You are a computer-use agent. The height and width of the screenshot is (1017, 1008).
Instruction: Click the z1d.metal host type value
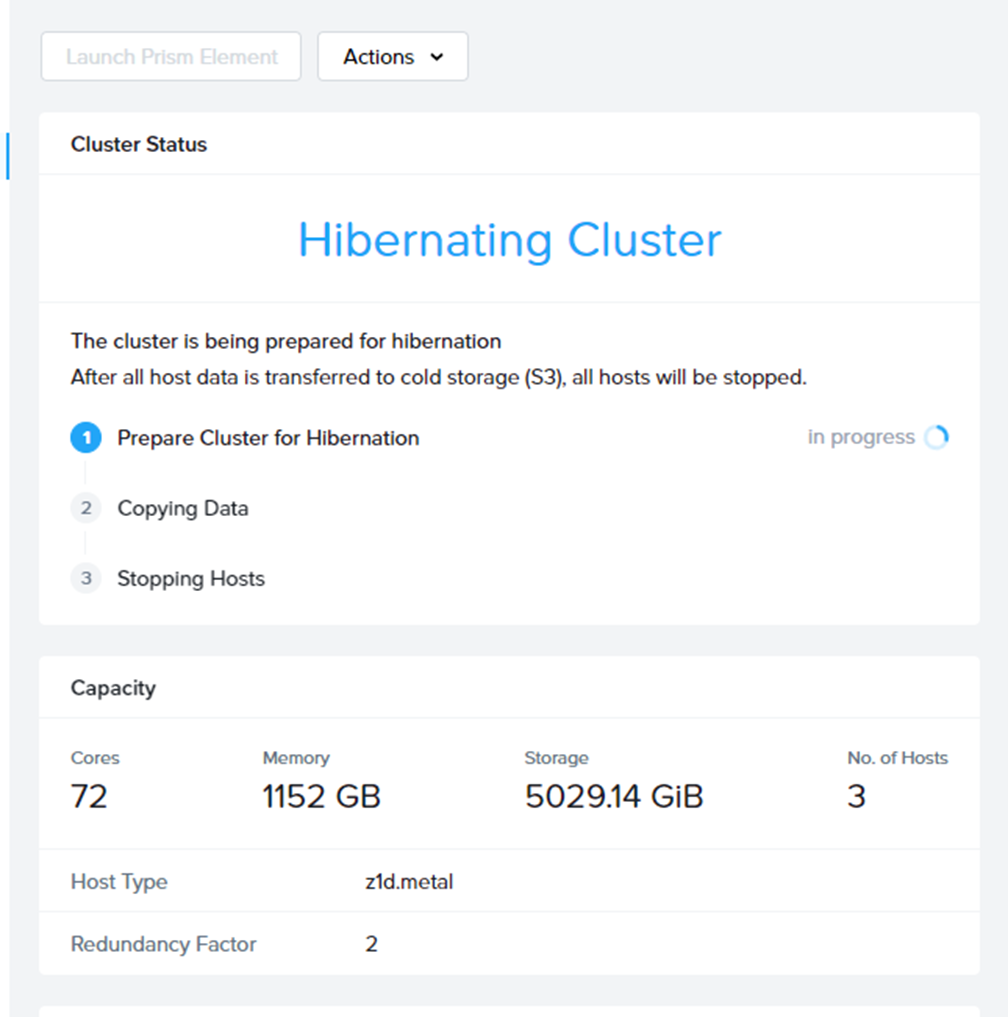point(409,882)
